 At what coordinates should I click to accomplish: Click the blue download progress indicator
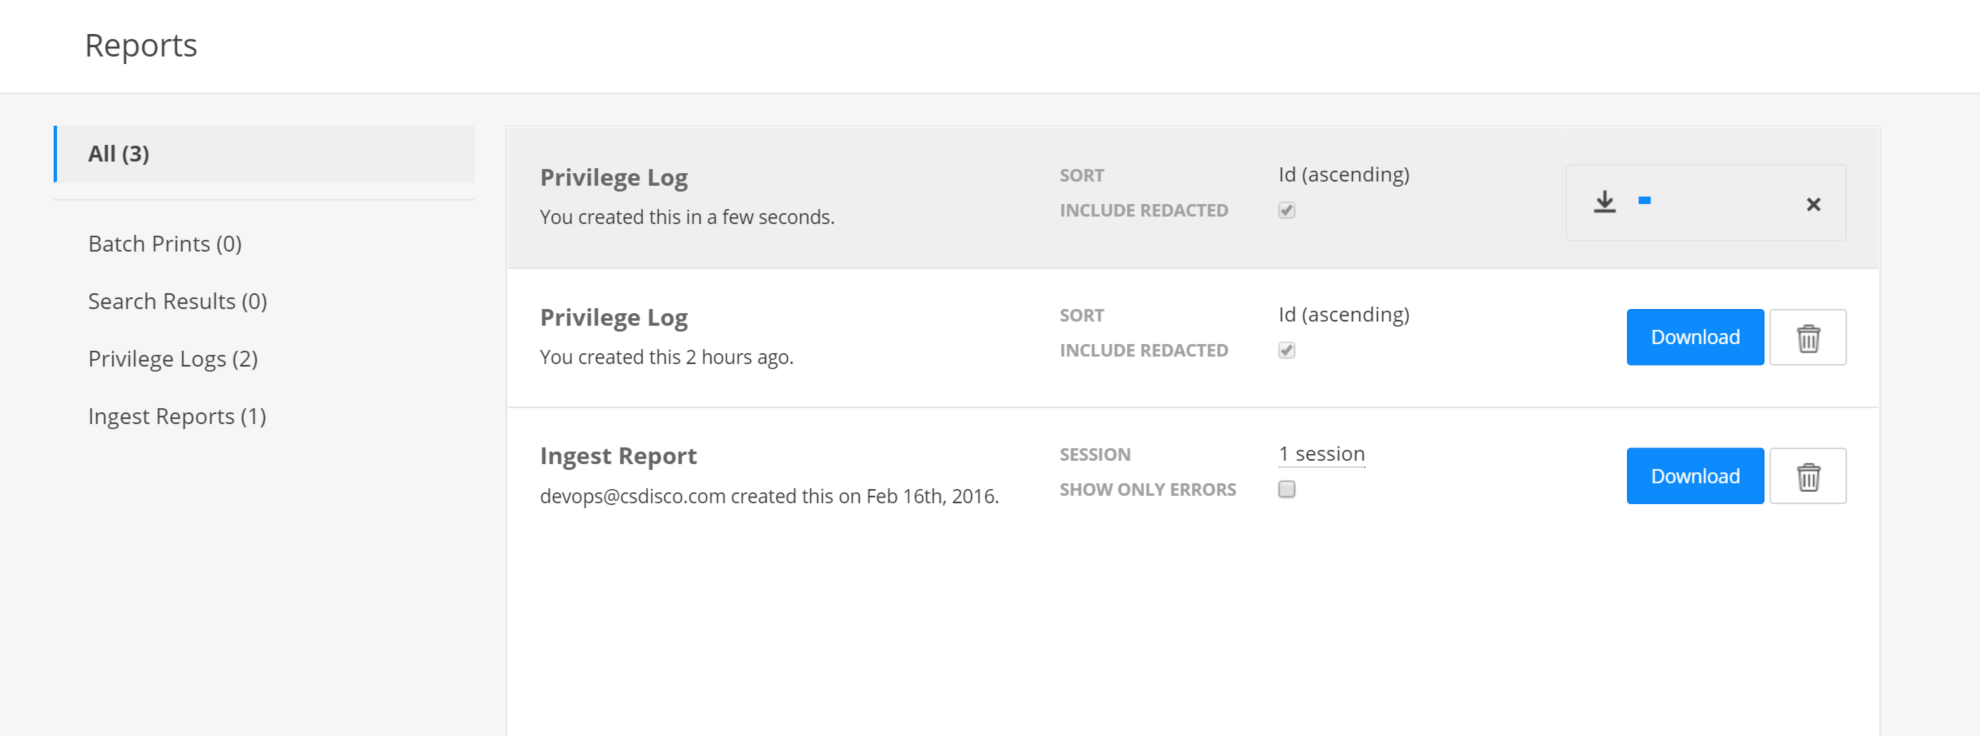(x=1644, y=201)
